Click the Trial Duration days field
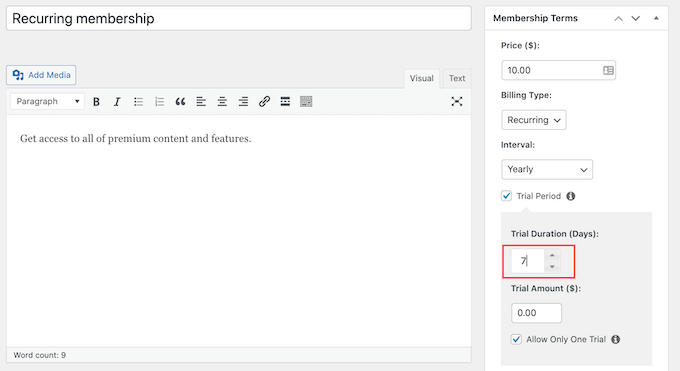Viewport: 680px width, 371px height. [x=528, y=261]
